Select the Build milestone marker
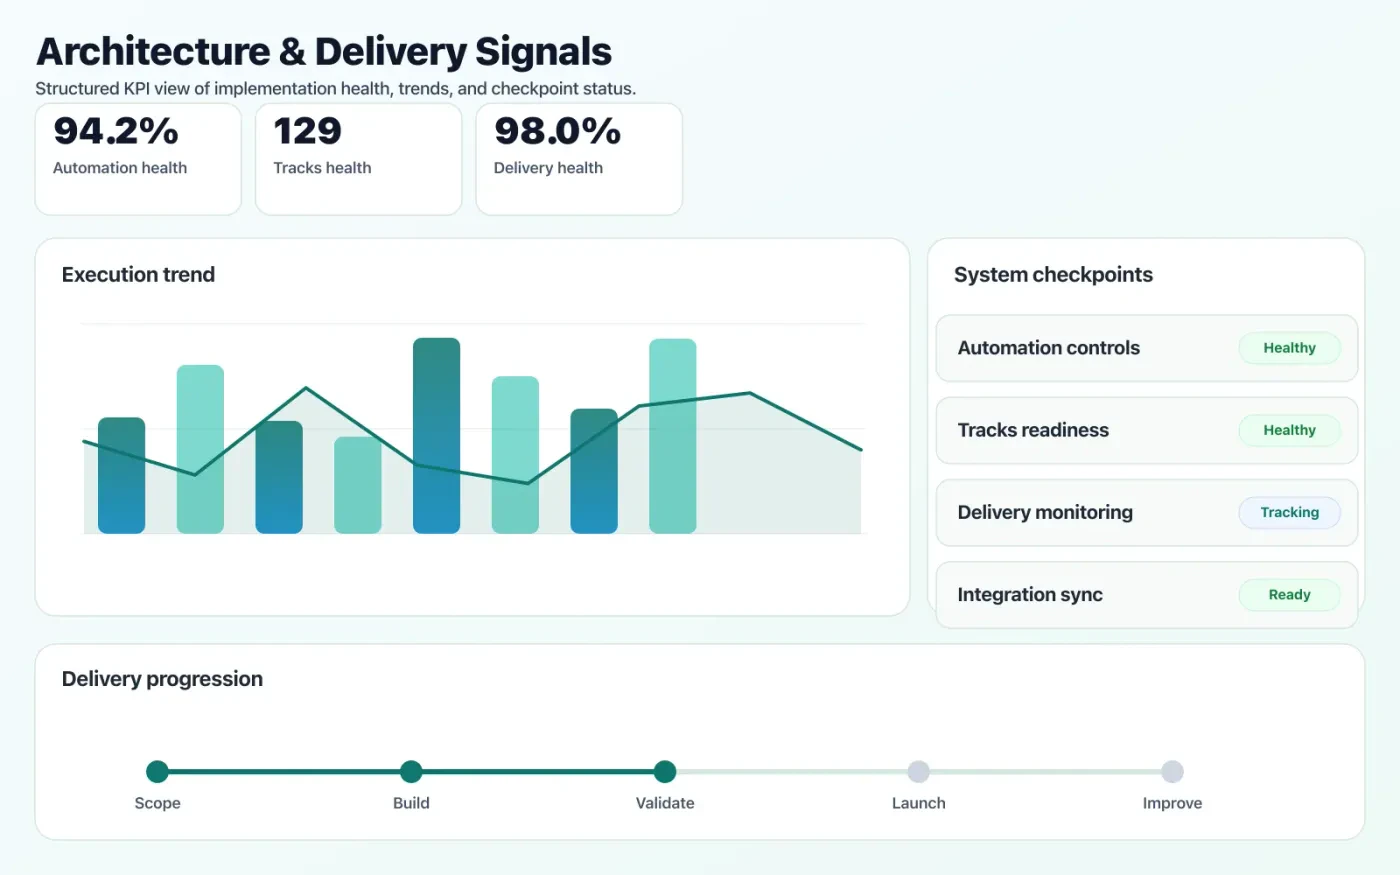The image size is (1400, 875). coord(411,771)
